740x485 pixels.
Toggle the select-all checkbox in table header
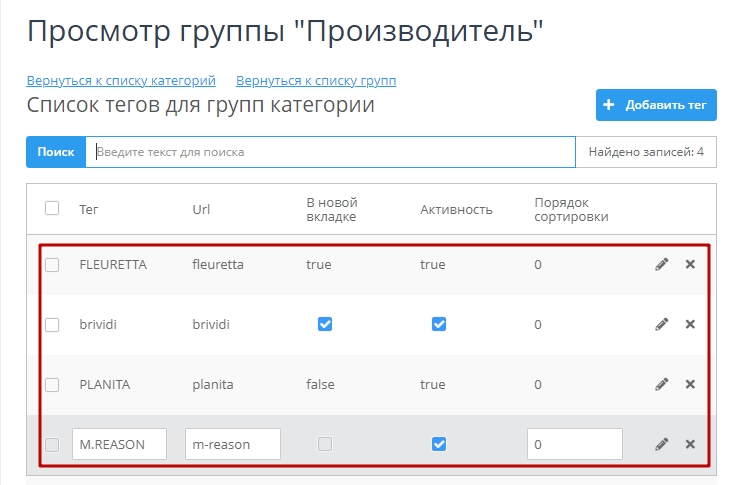(52, 208)
